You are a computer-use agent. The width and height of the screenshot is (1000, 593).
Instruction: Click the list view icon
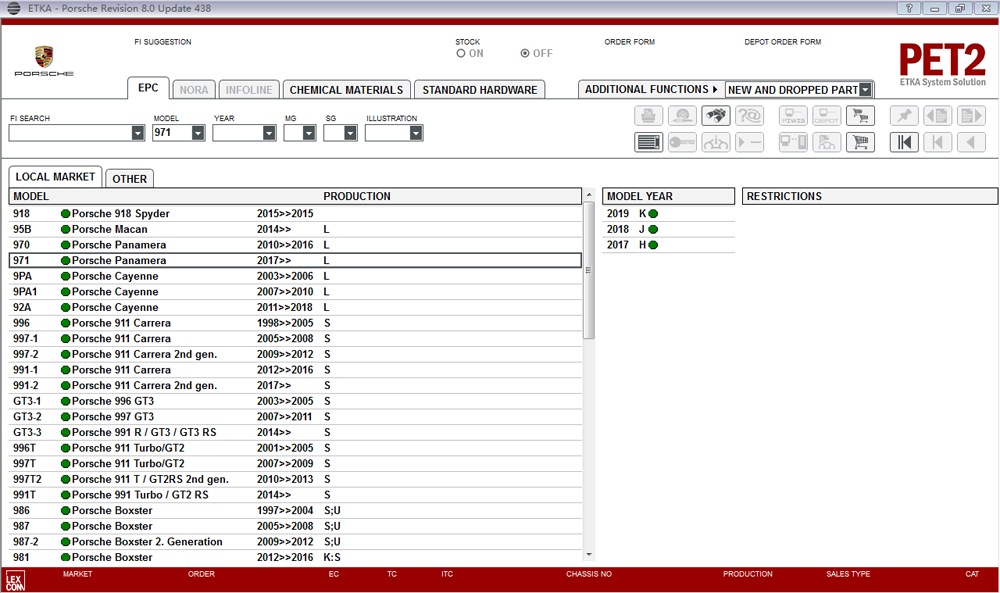pos(649,142)
